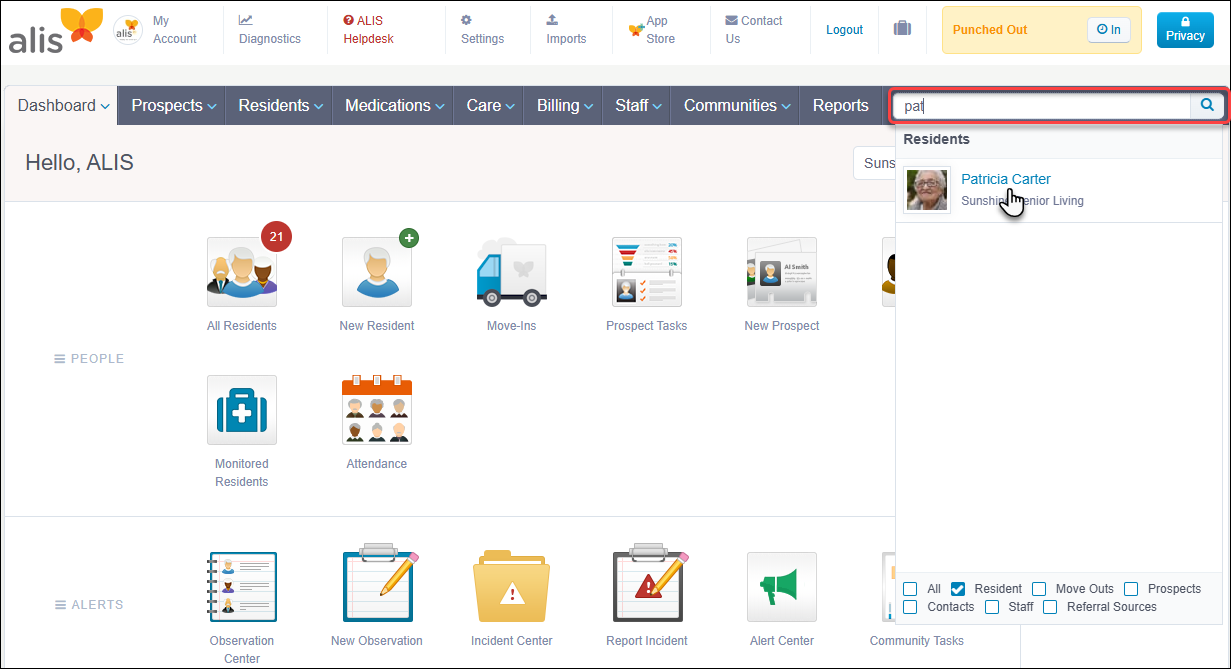1231x669 pixels.
Task: Switch to the Reports tab
Action: [x=840, y=105]
